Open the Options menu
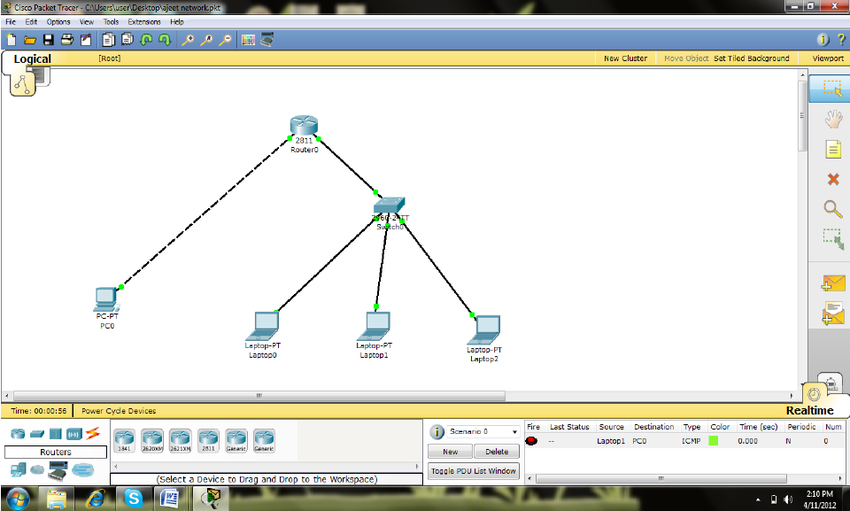Image resolution: width=850 pixels, height=511 pixels. (x=58, y=22)
